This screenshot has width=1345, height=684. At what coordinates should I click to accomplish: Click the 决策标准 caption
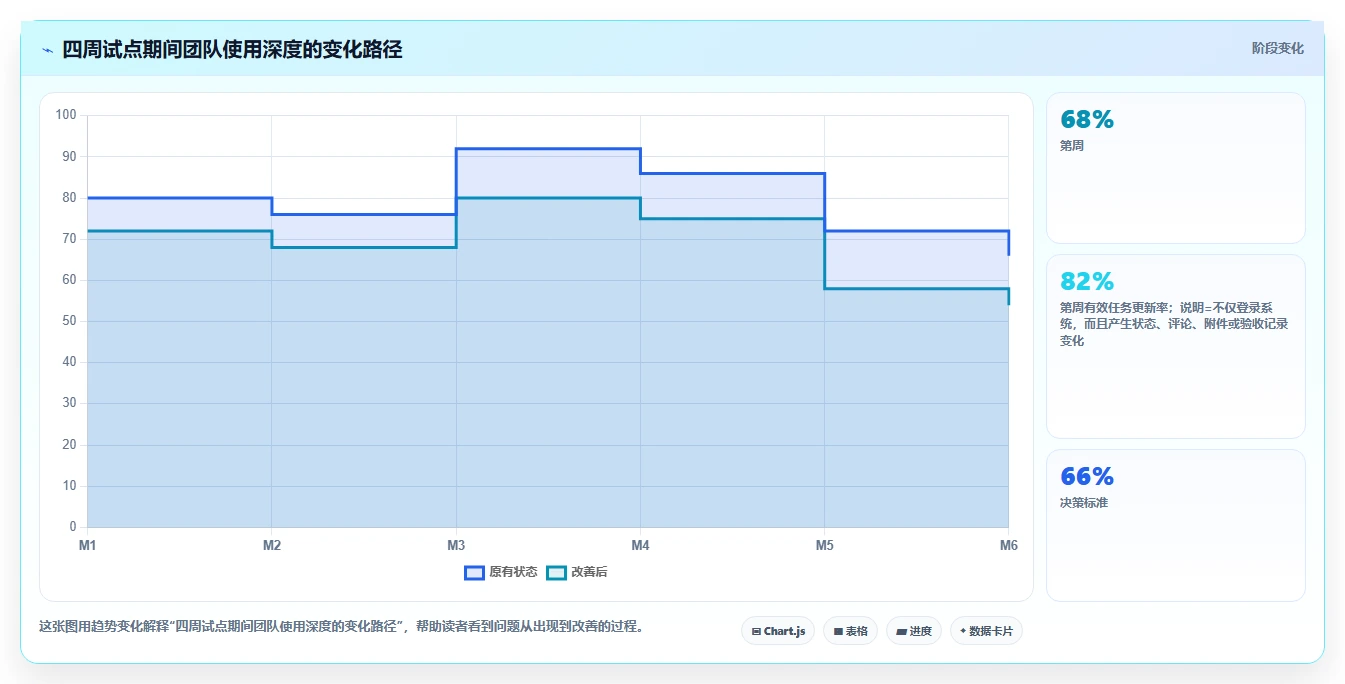[x=1084, y=503]
